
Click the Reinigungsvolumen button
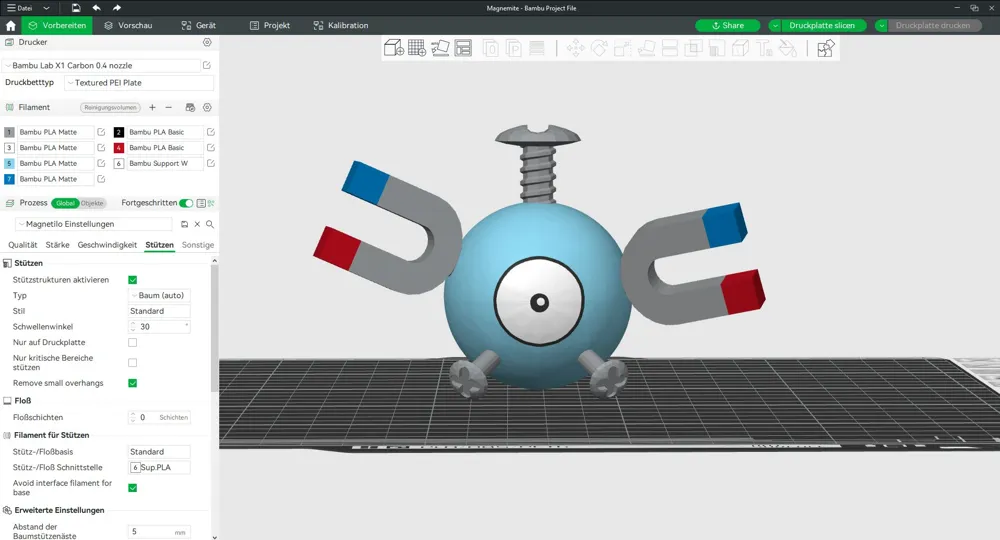pos(110,107)
